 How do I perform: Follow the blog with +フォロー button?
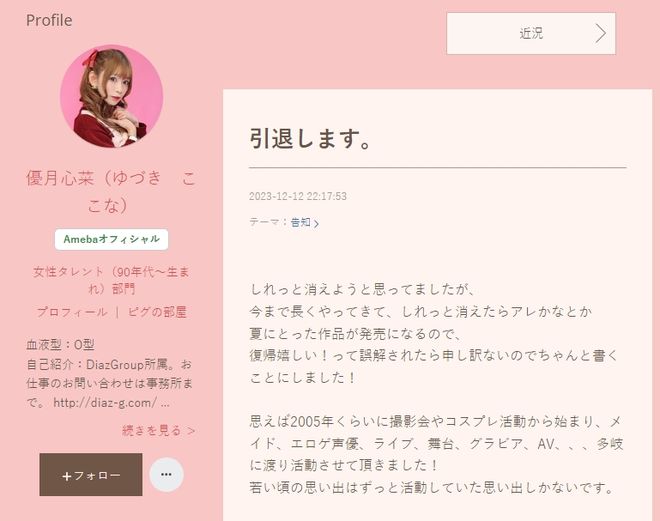(x=91, y=475)
